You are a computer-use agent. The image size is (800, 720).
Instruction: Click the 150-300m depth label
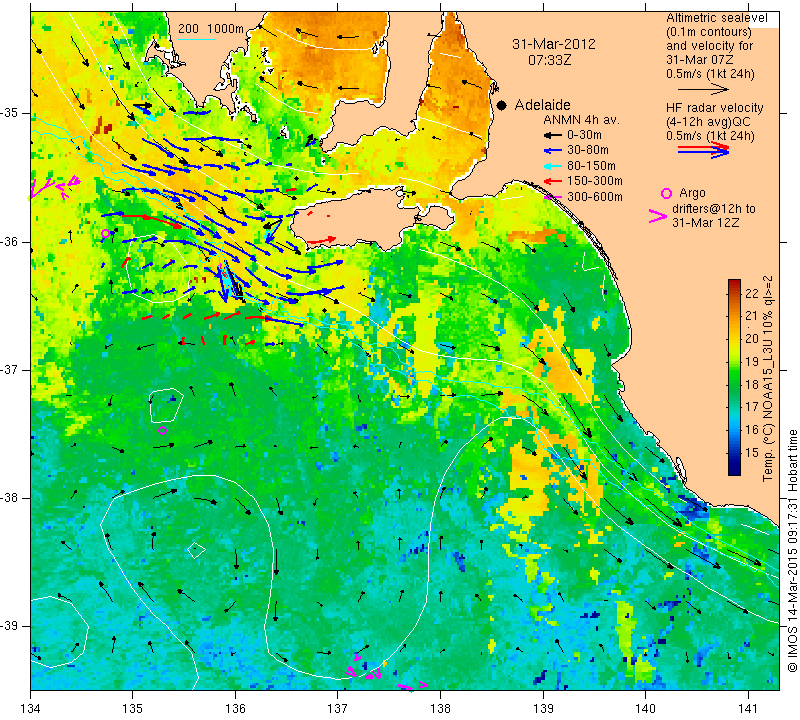(x=595, y=181)
